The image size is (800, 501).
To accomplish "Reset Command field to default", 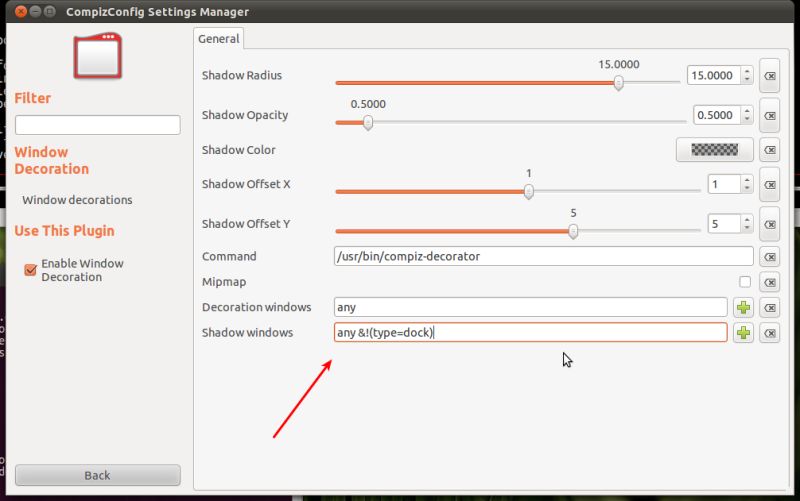I will [x=769, y=257].
